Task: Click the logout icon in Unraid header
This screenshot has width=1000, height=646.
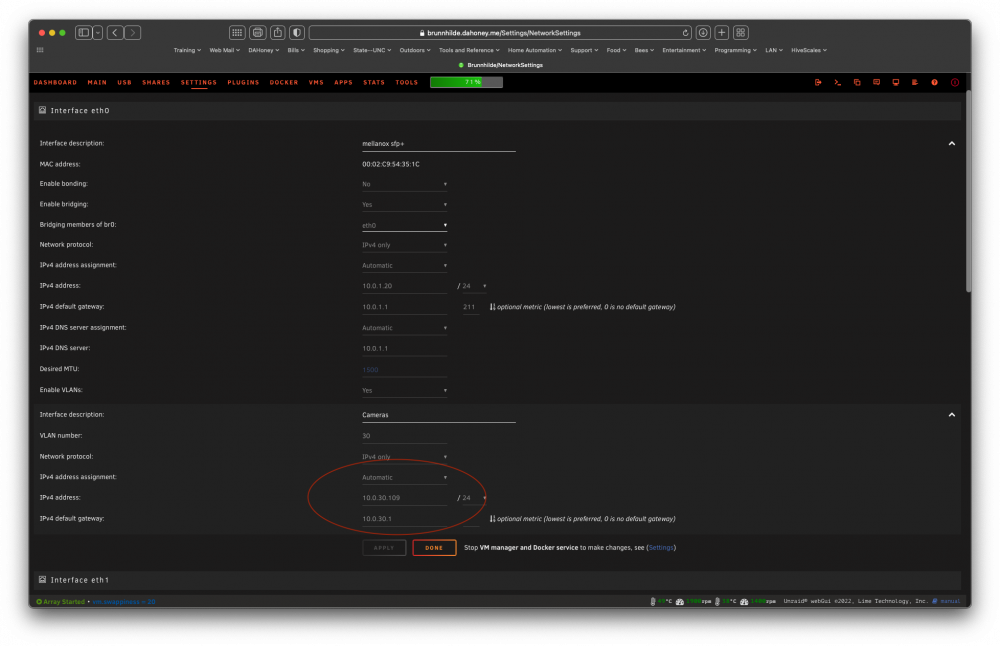Action: pos(818,82)
